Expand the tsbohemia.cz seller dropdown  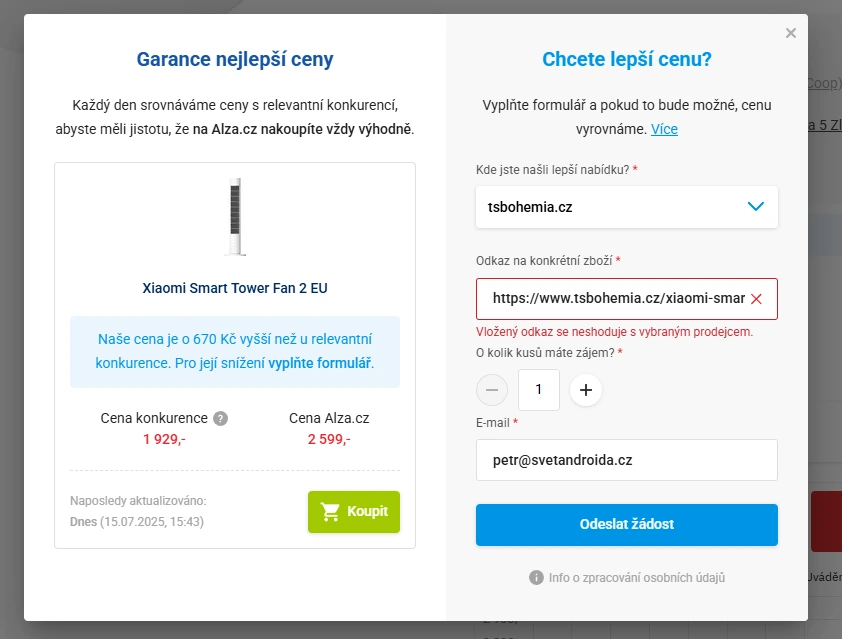coord(627,207)
